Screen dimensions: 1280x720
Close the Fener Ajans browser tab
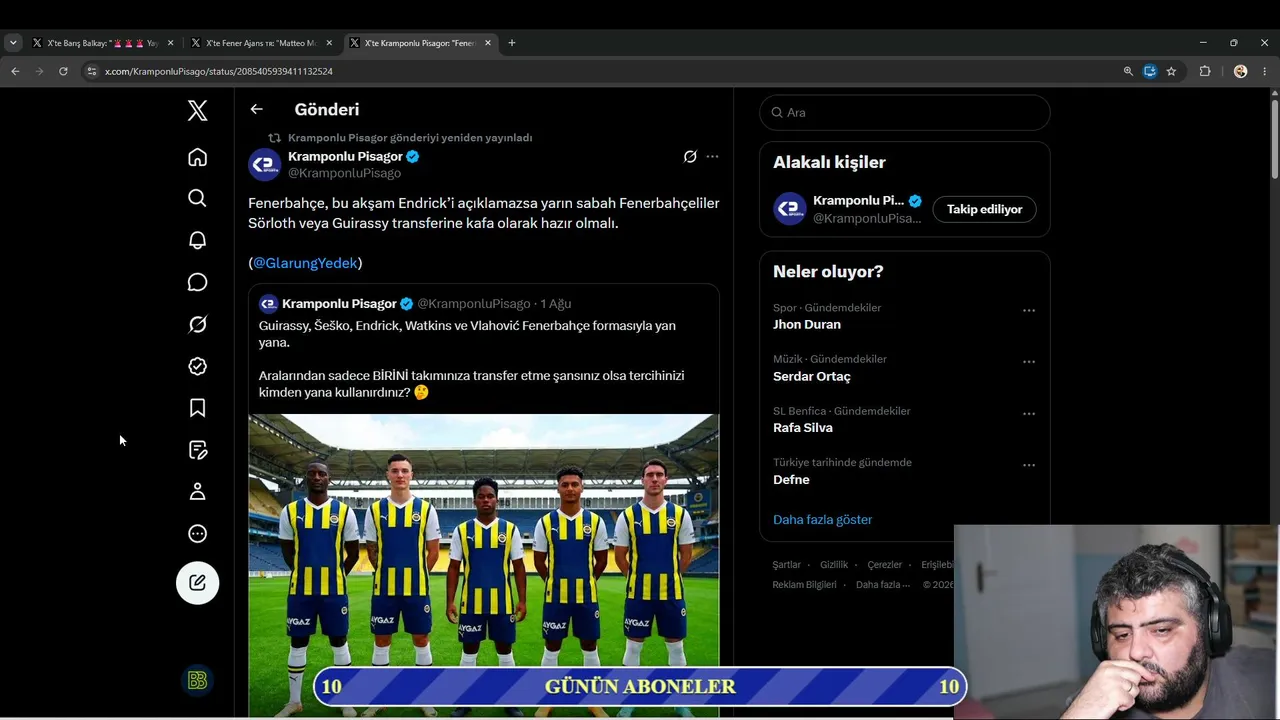pyautogui.click(x=329, y=43)
